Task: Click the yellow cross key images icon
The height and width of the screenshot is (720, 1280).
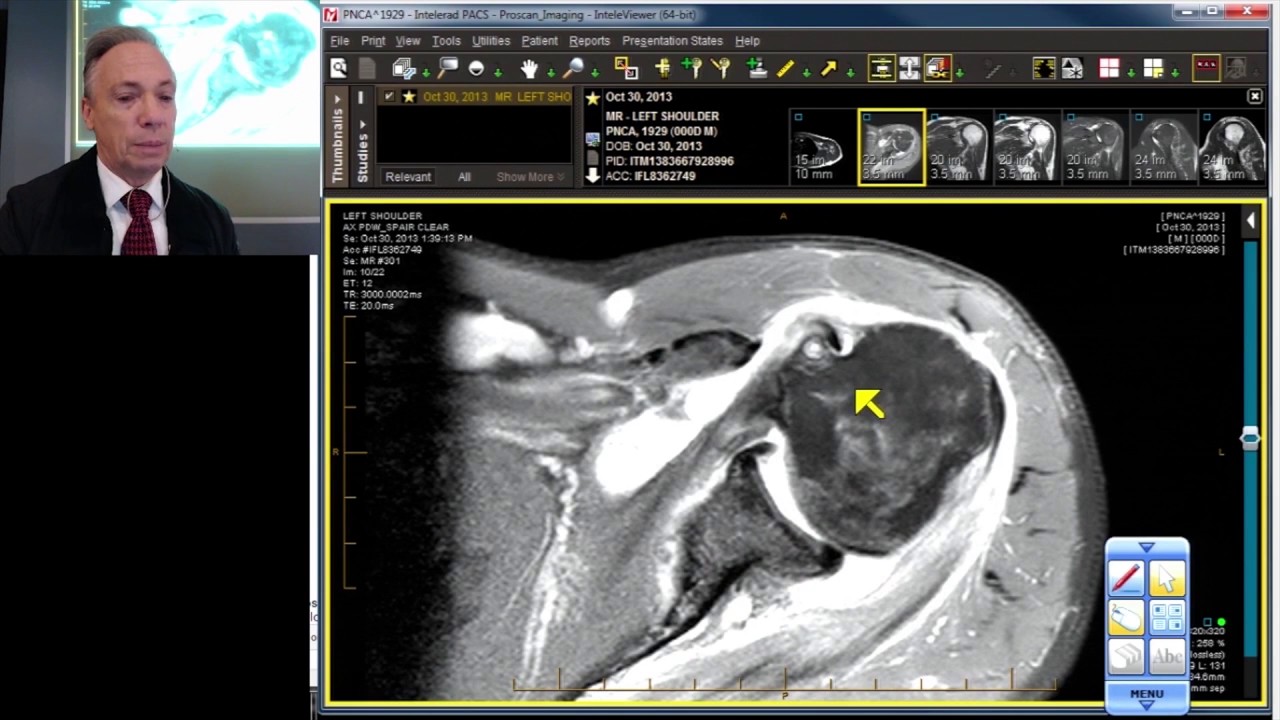Action: [662, 68]
